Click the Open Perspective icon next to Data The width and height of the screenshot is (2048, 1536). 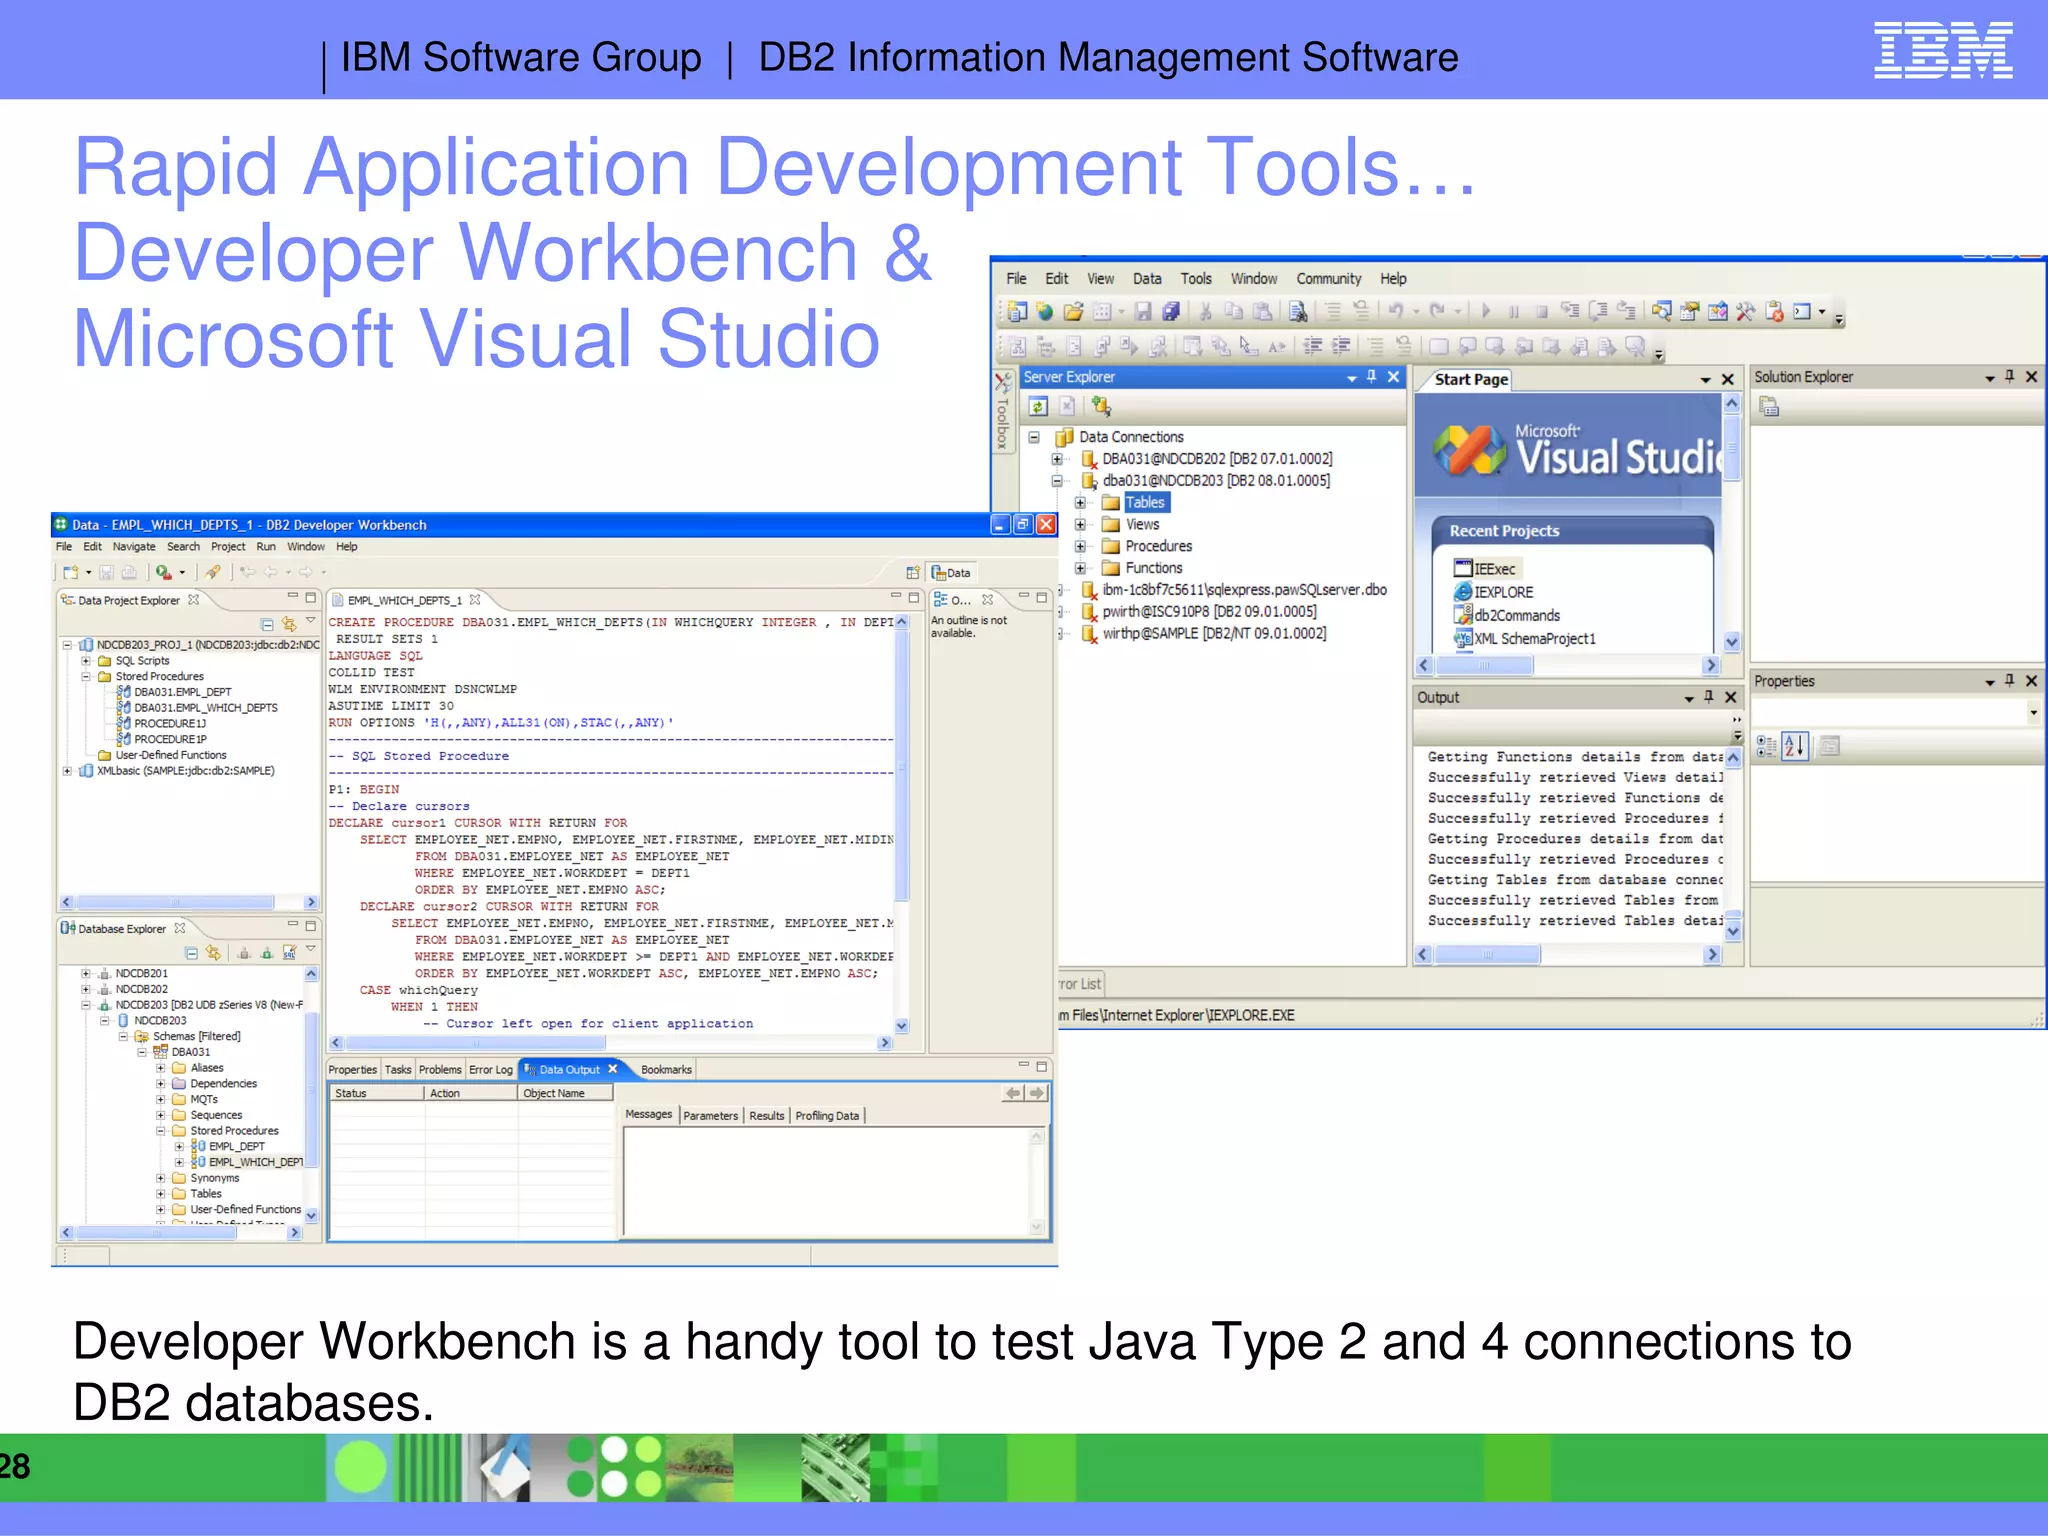tap(912, 573)
